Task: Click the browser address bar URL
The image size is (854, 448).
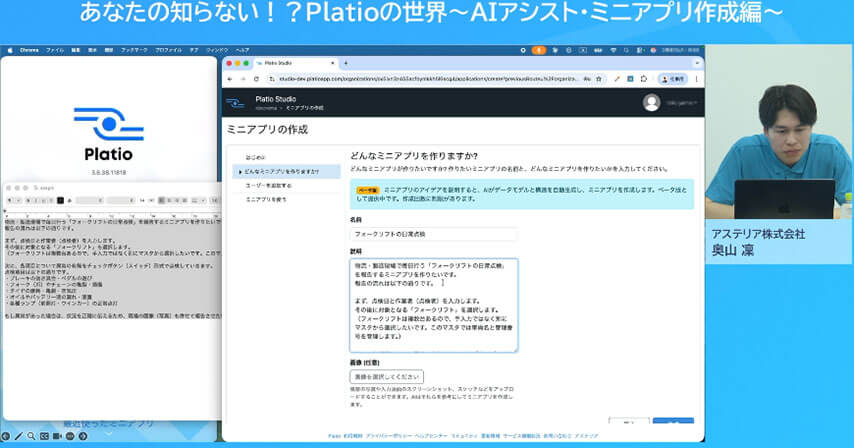Action: (428, 79)
